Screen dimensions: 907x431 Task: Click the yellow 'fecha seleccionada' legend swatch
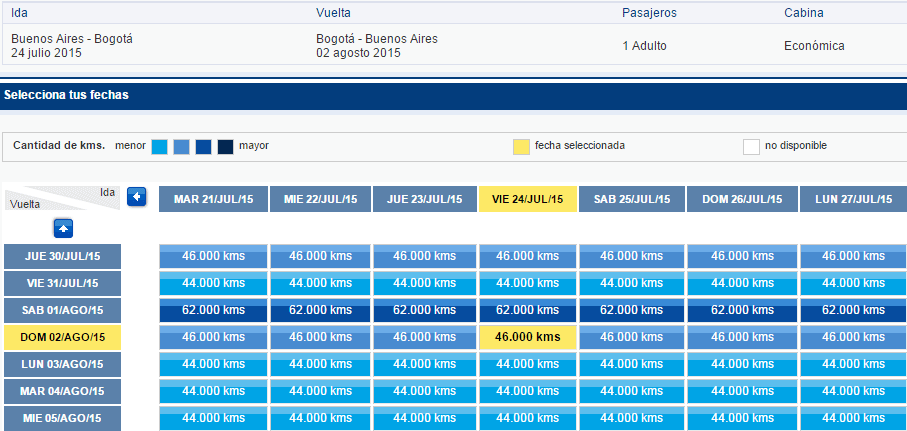coord(522,147)
